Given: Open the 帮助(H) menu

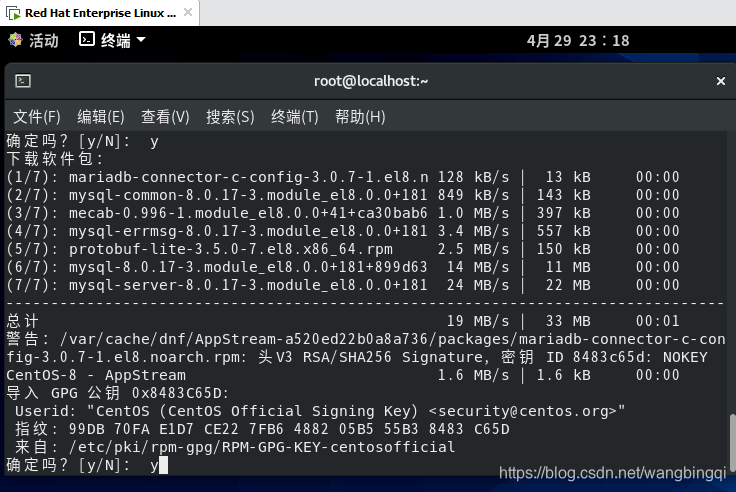Looking at the screenshot, I should (360, 116).
